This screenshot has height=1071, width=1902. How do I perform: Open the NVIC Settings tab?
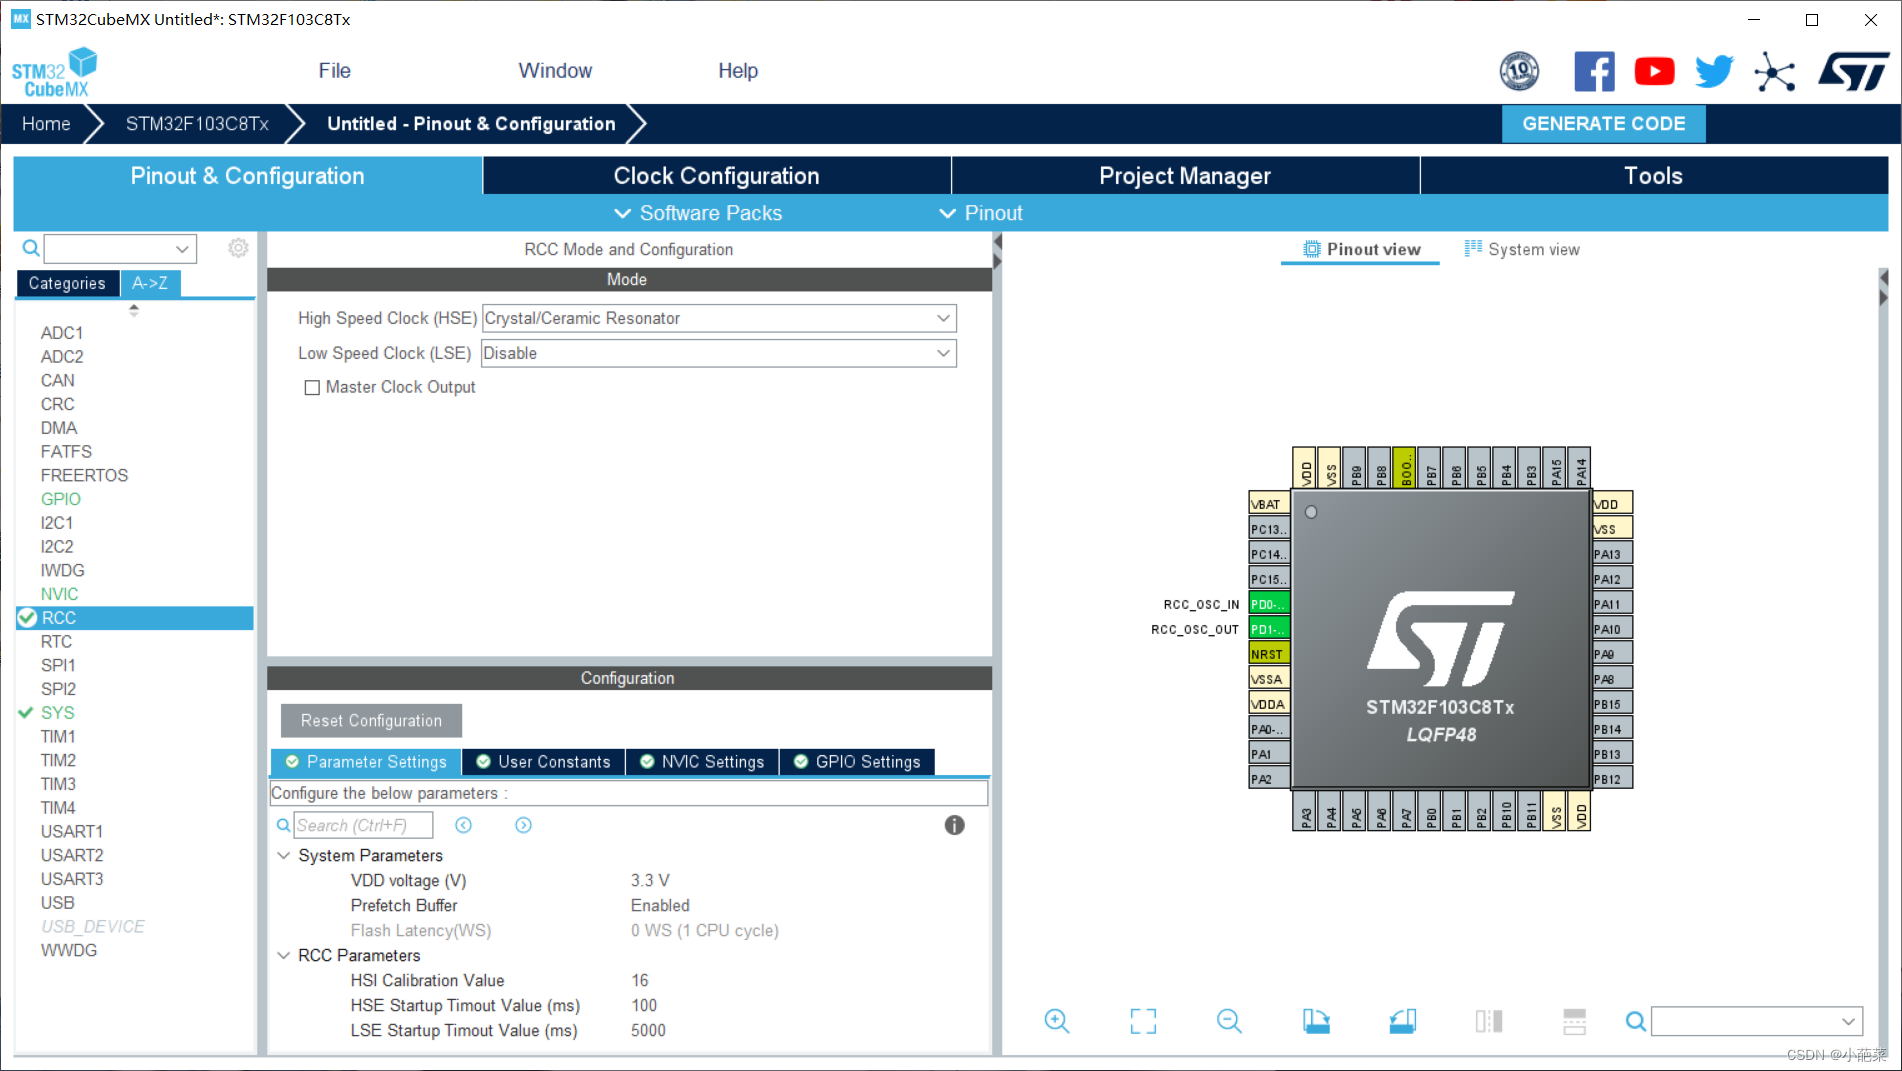[x=702, y=762]
